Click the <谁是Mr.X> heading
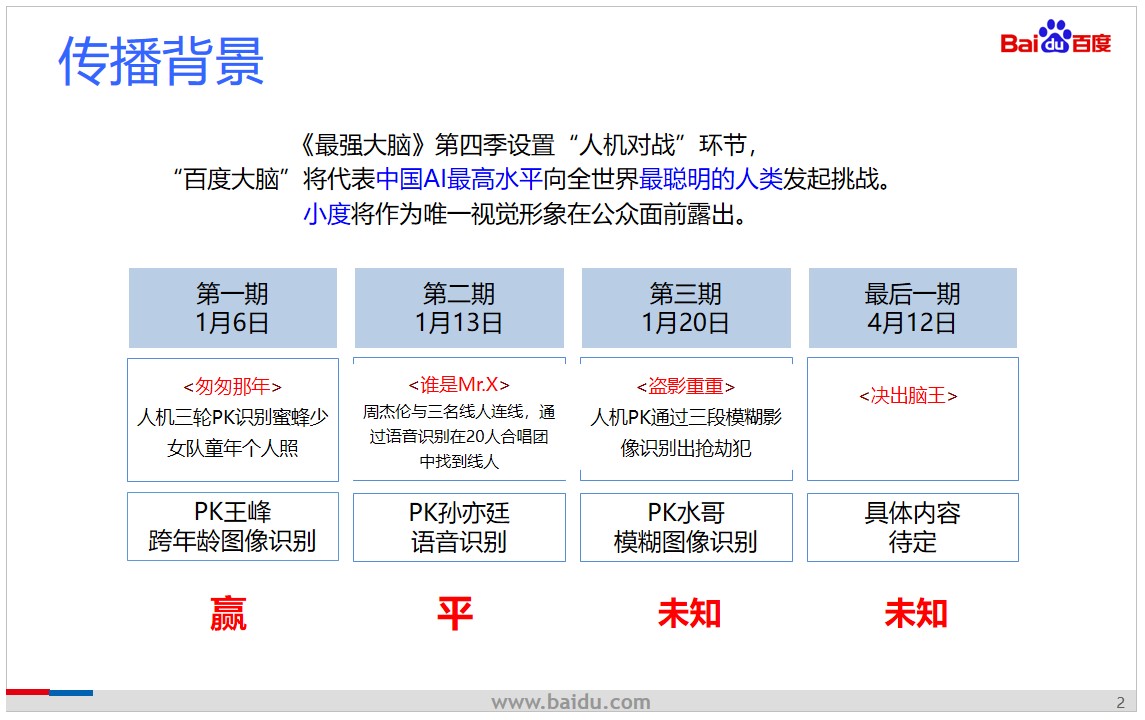This screenshot has width=1145, height=720. 459,384
